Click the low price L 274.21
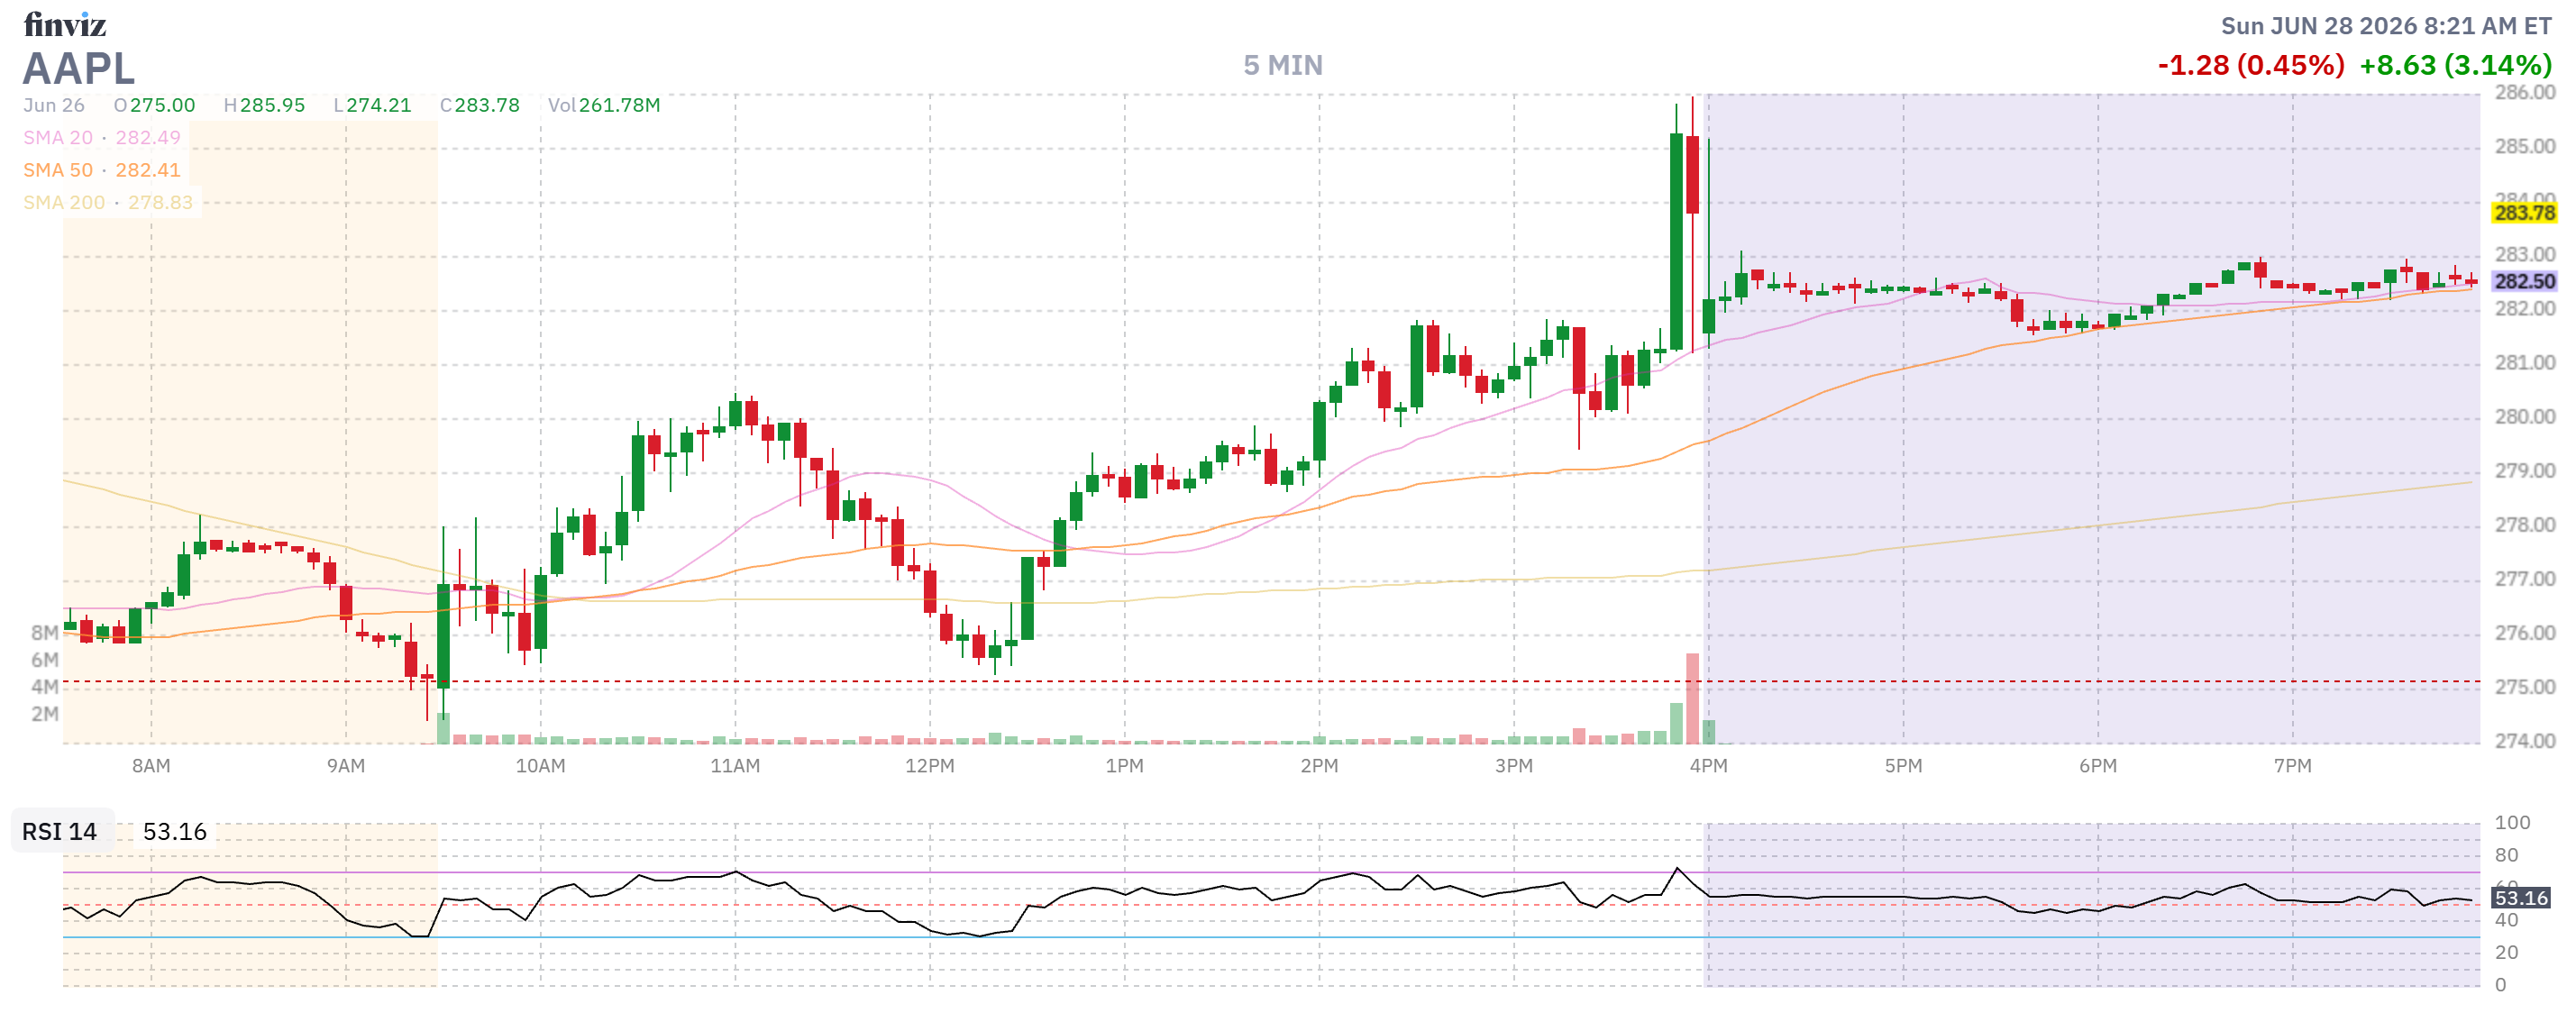Screen dimensions: 2576x1013 (372, 105)
